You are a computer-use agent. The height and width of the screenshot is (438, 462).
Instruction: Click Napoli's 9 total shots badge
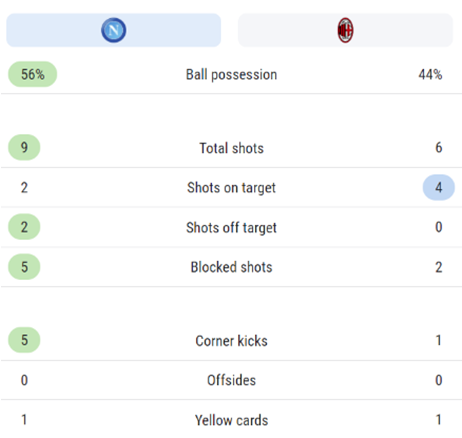coord(24,147)
